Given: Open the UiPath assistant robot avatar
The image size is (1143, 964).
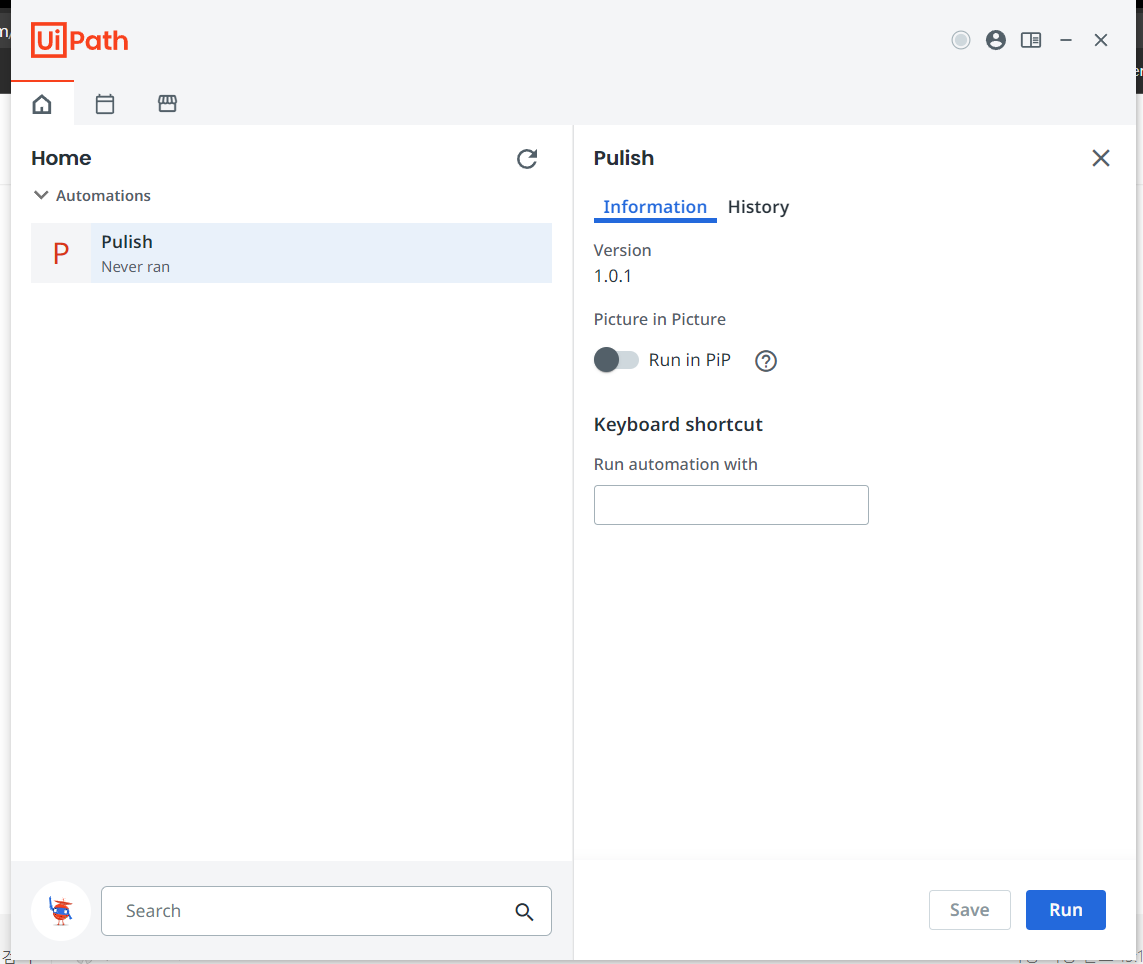Looking at the screenshot, I should 61,911.
